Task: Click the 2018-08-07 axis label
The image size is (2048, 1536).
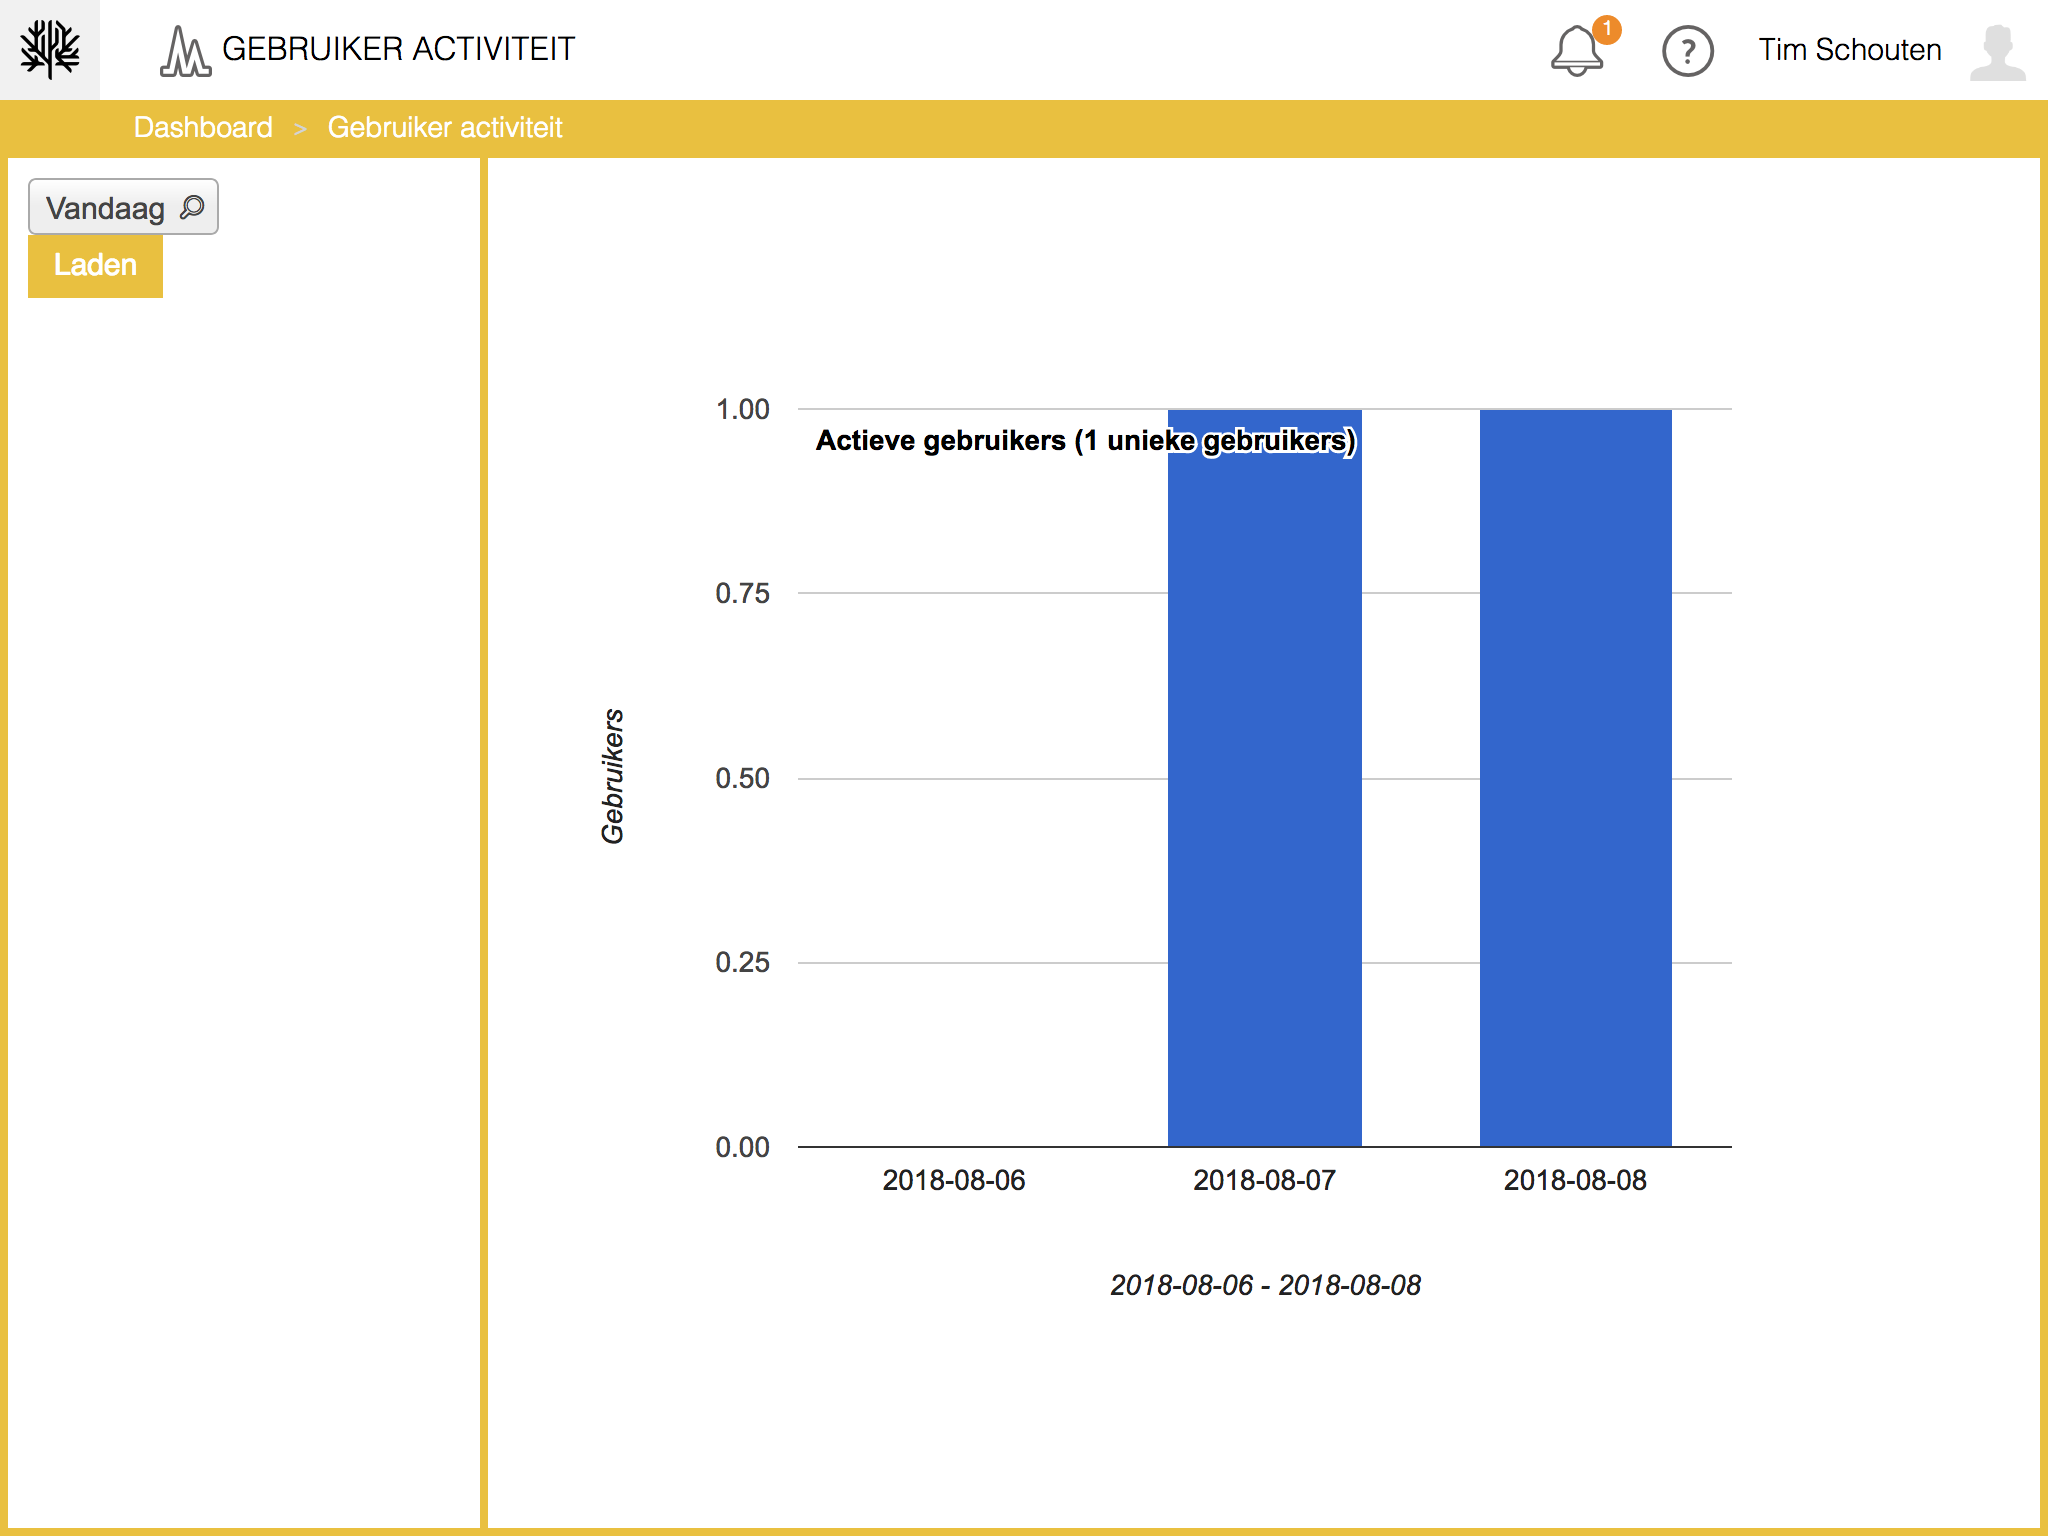Action: pos(1264,1180)
